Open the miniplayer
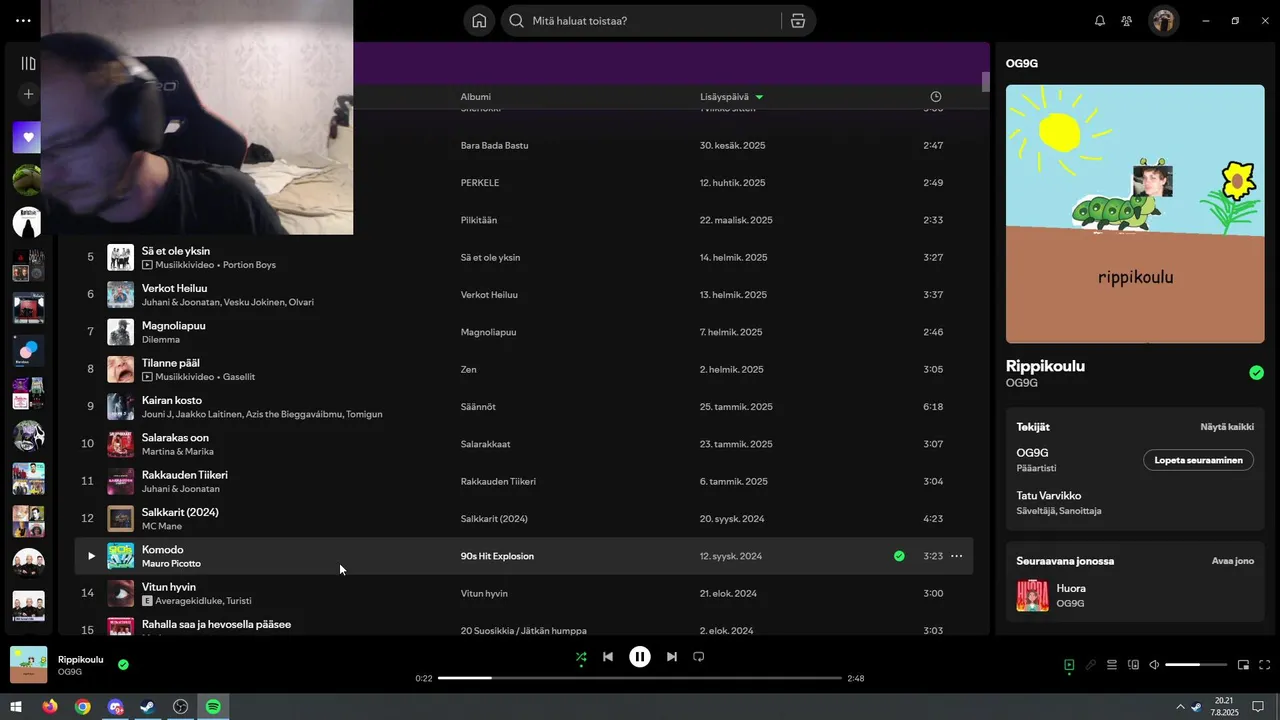The width and height of the screenshot is (1280, 720). click(x=1244, y=665)
